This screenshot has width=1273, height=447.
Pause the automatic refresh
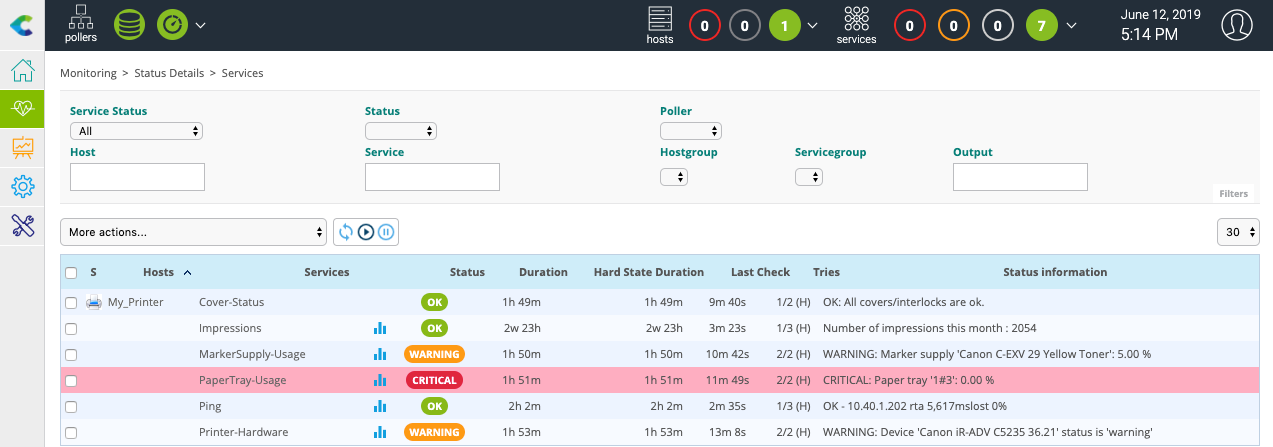[x=386, y=232]
